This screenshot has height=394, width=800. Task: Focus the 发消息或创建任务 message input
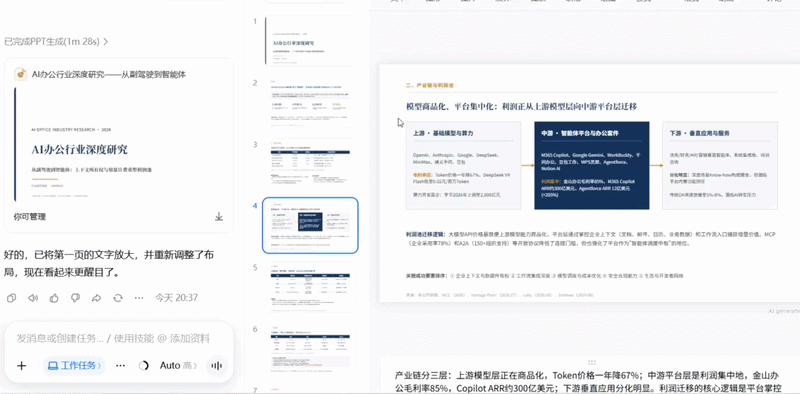pyautogui.click(x=113, y=338)
